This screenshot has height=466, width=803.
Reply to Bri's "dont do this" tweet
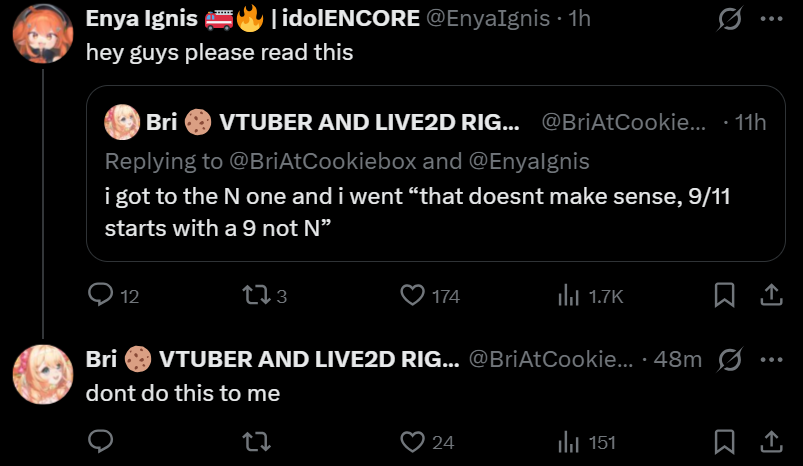coord(101,441)
